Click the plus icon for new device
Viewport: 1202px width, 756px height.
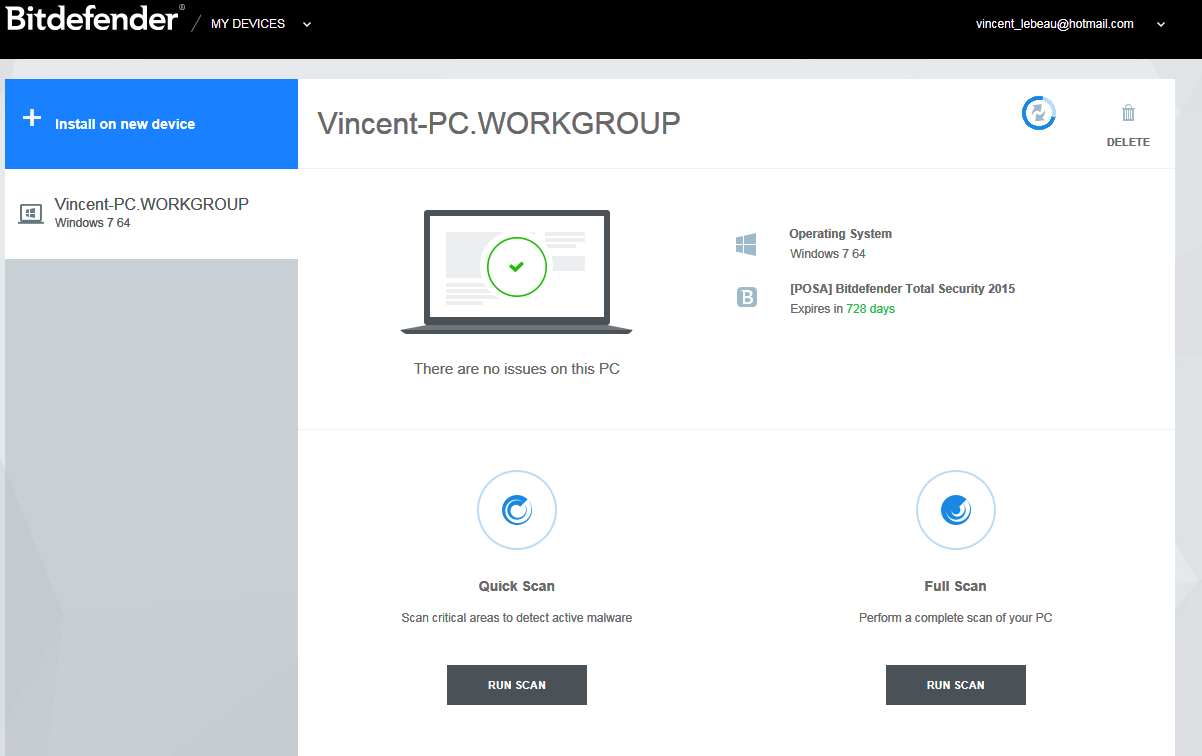[x=32, y=118]
